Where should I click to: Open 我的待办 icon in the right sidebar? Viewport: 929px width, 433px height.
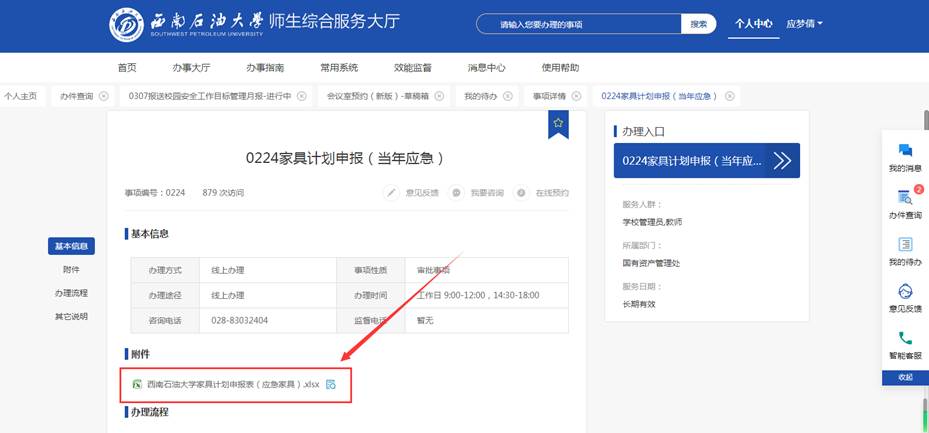[x=905, y=245]
